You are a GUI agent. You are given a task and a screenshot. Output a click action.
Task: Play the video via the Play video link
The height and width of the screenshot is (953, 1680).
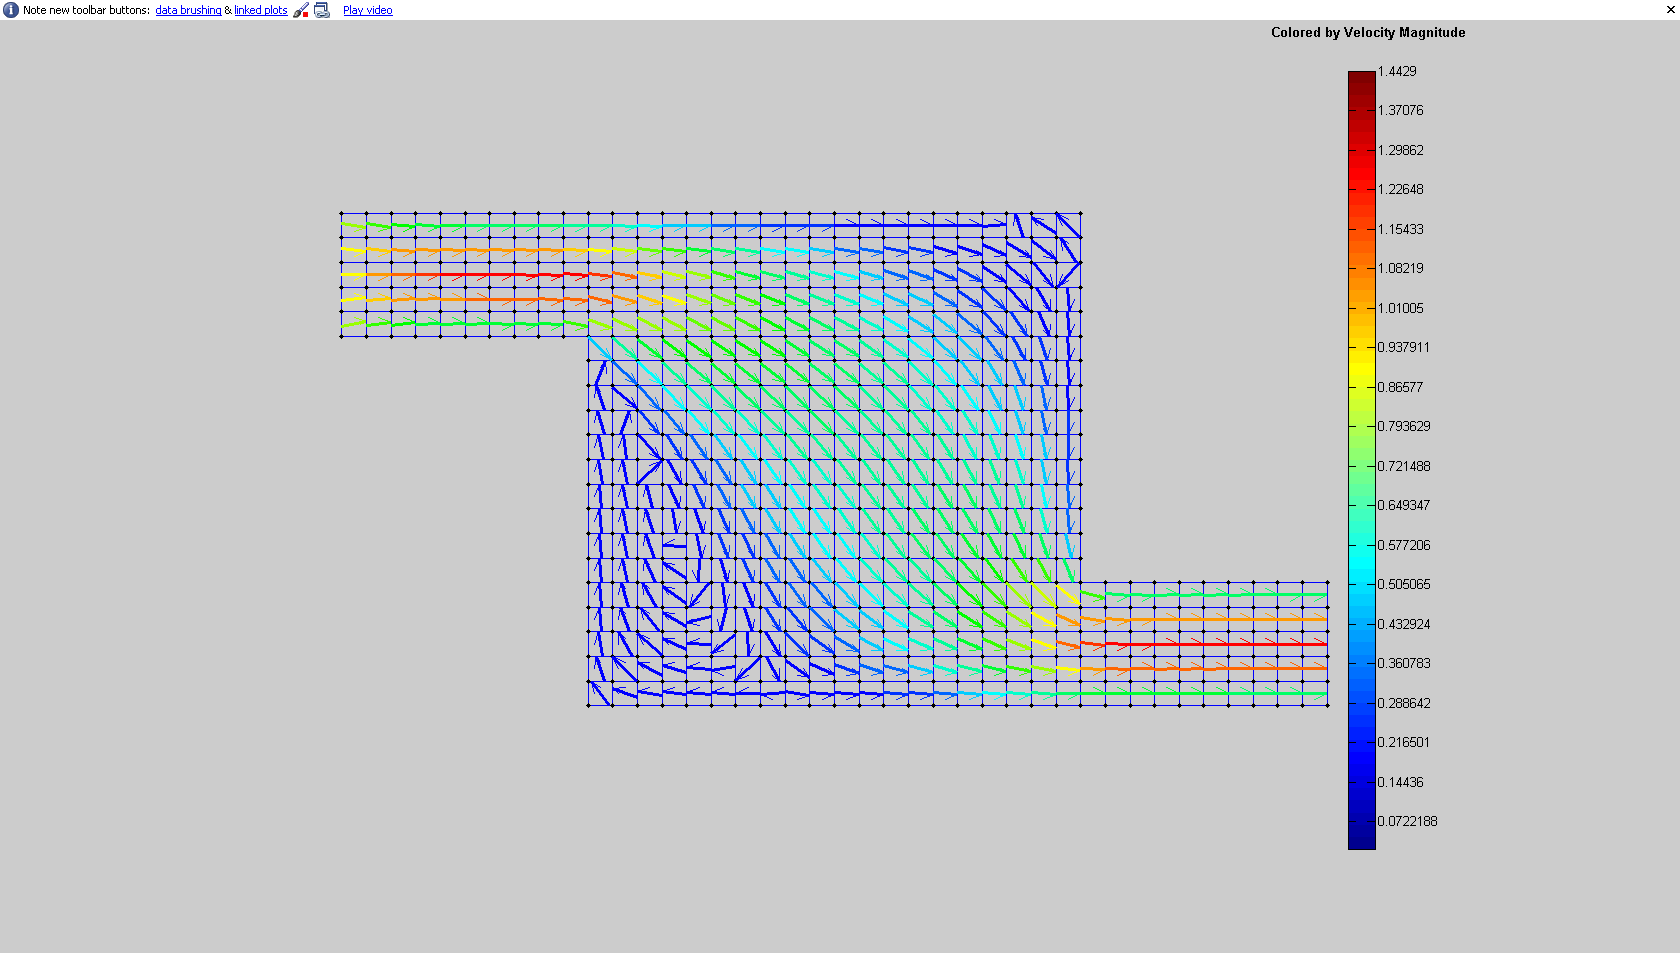pyautogui.click(x=366, y=9)
